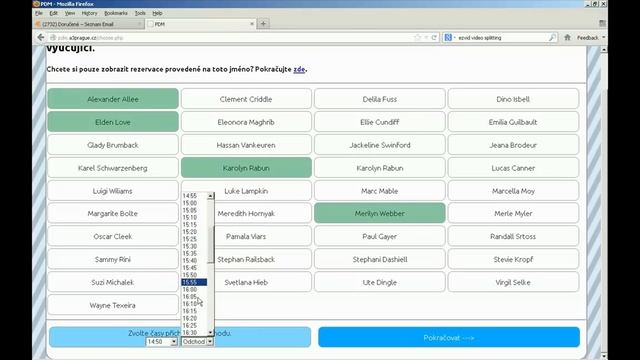
Task: Select teacher Suzi Michalek
Action: click(x=113, y=282)
